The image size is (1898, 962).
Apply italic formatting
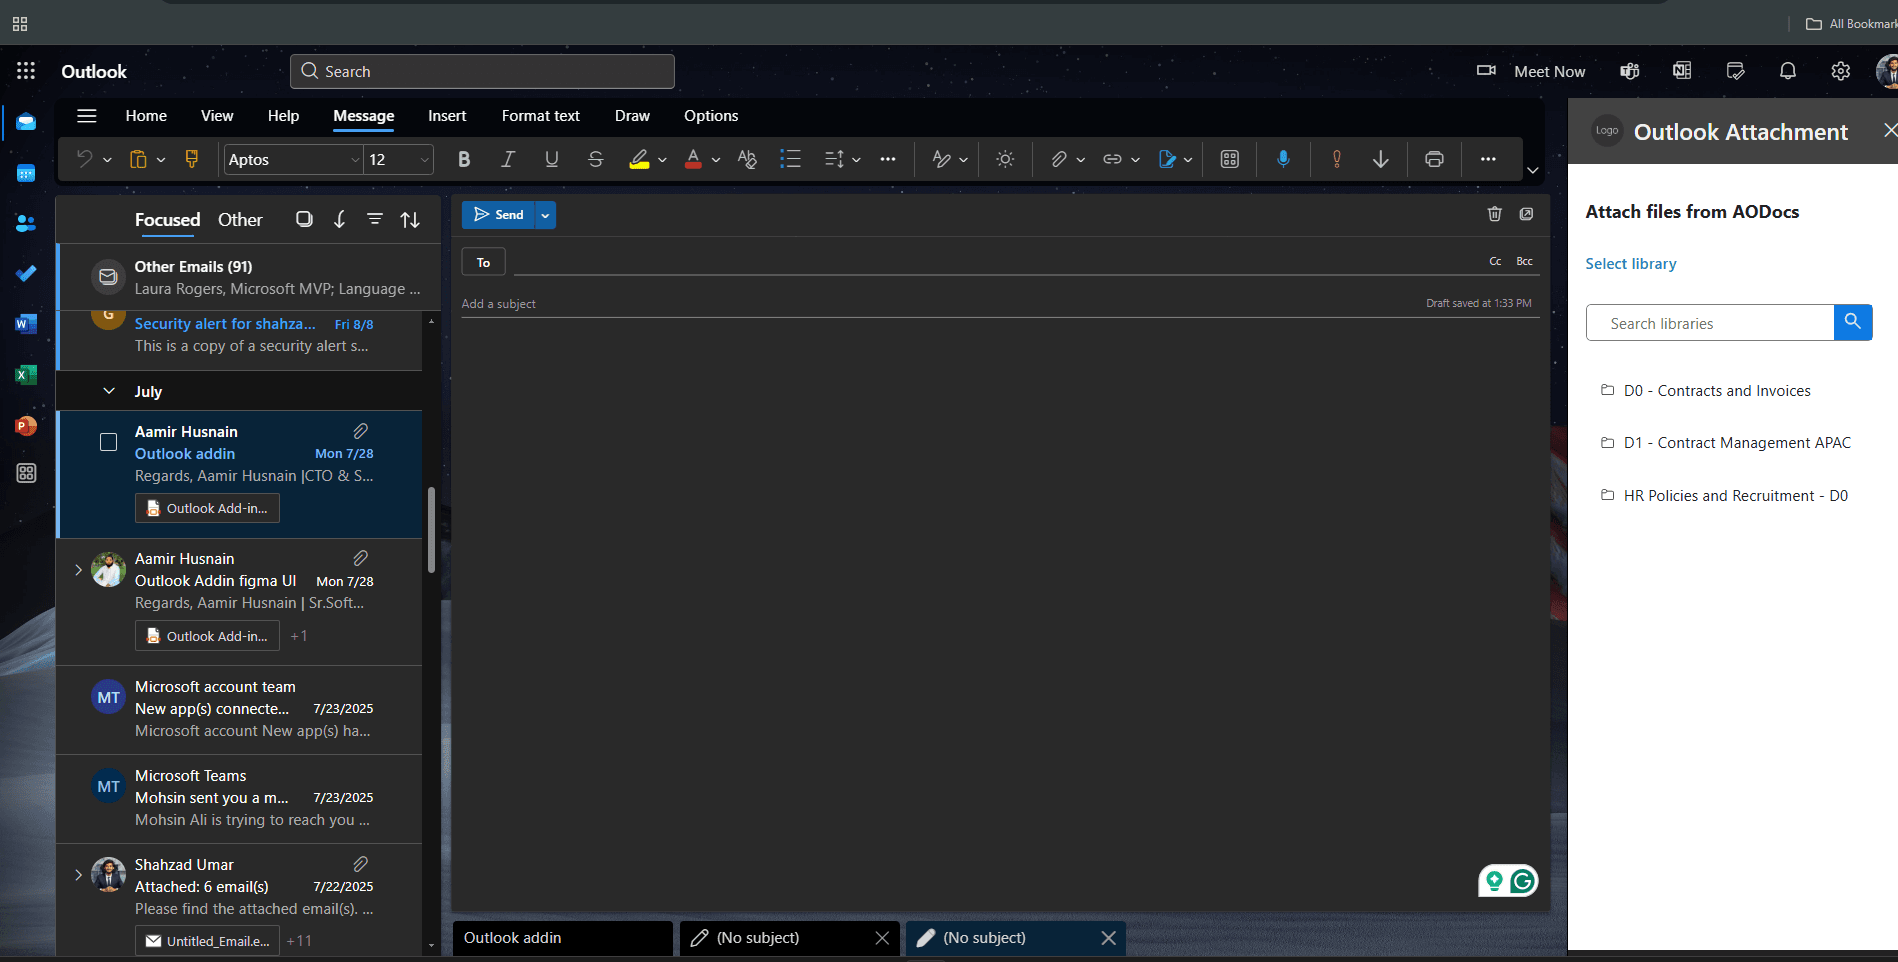pos(508,159)
